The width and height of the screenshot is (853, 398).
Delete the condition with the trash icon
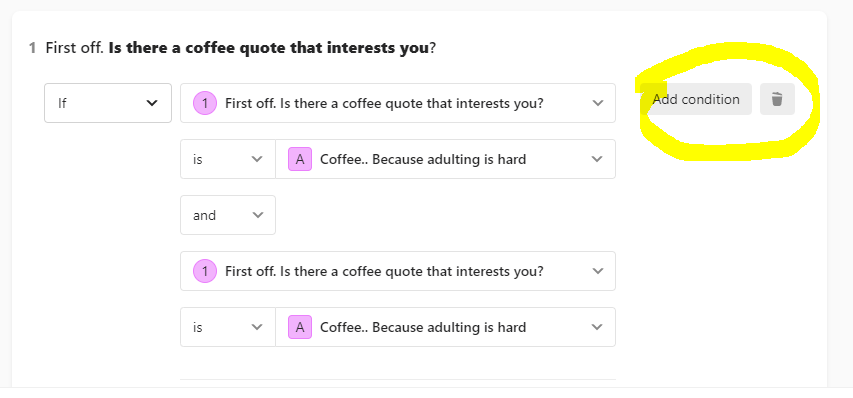(777, 99)
